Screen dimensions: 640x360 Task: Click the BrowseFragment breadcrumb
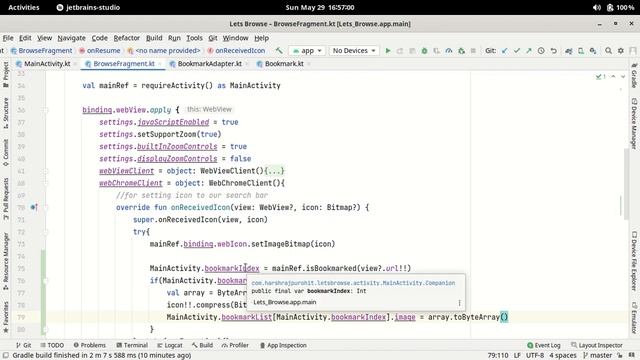coord(41,51)
